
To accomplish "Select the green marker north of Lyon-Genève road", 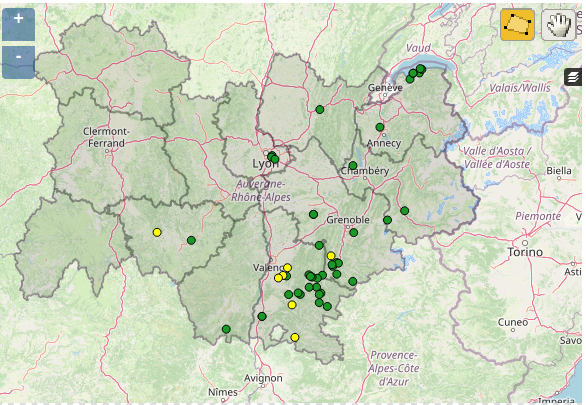I will (x=320, y=109).
